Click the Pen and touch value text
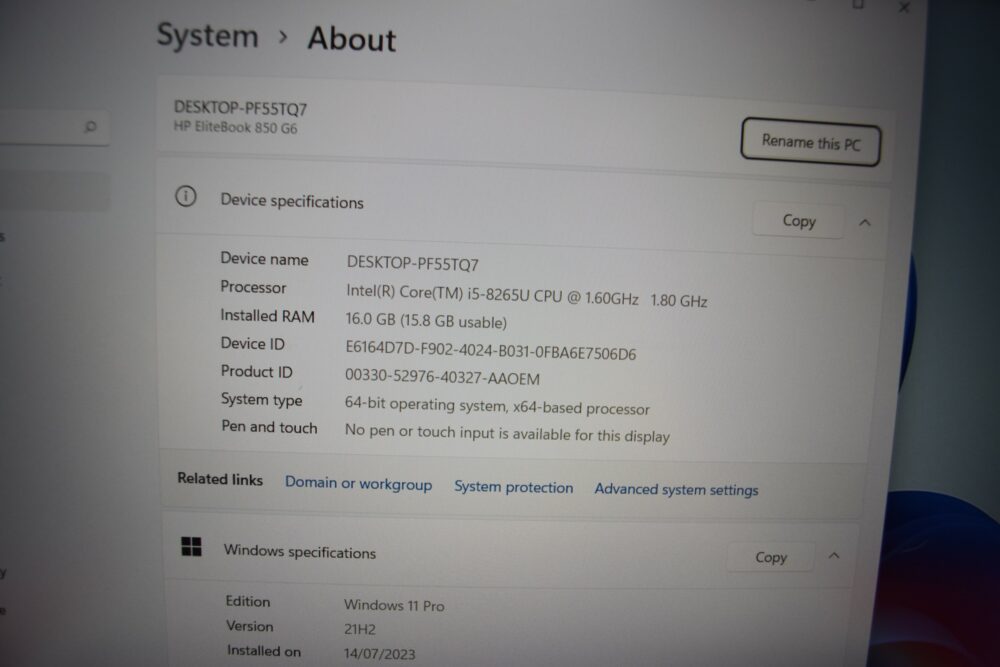 coord(508,433)
